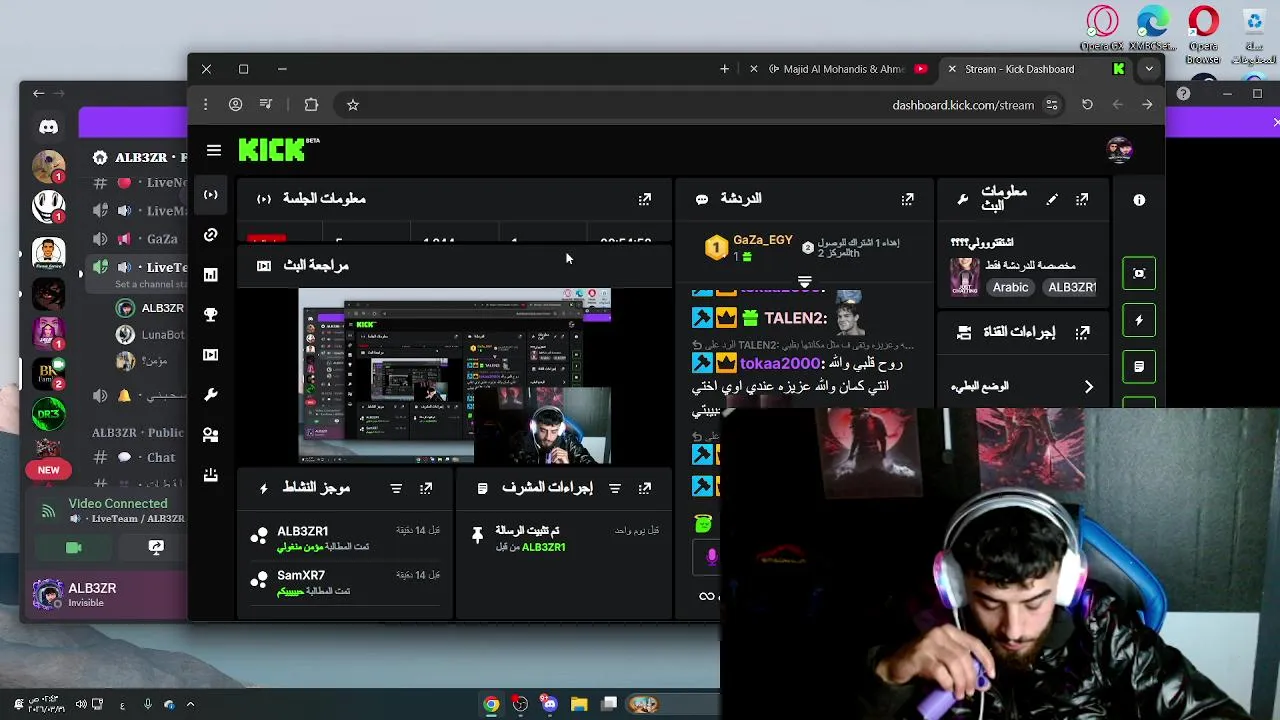Open the trophy achievements sidebar icon

tap(210, 315)
